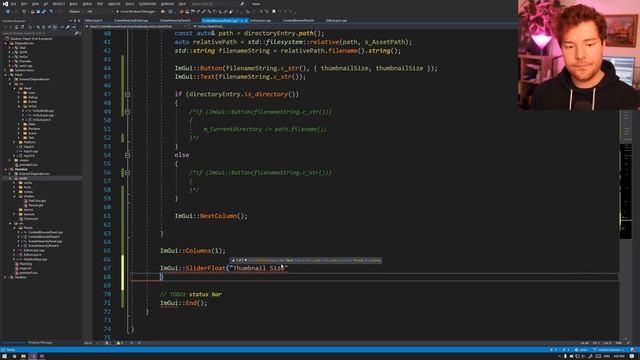Select the textures folder under assets

(x=29, y=214)
